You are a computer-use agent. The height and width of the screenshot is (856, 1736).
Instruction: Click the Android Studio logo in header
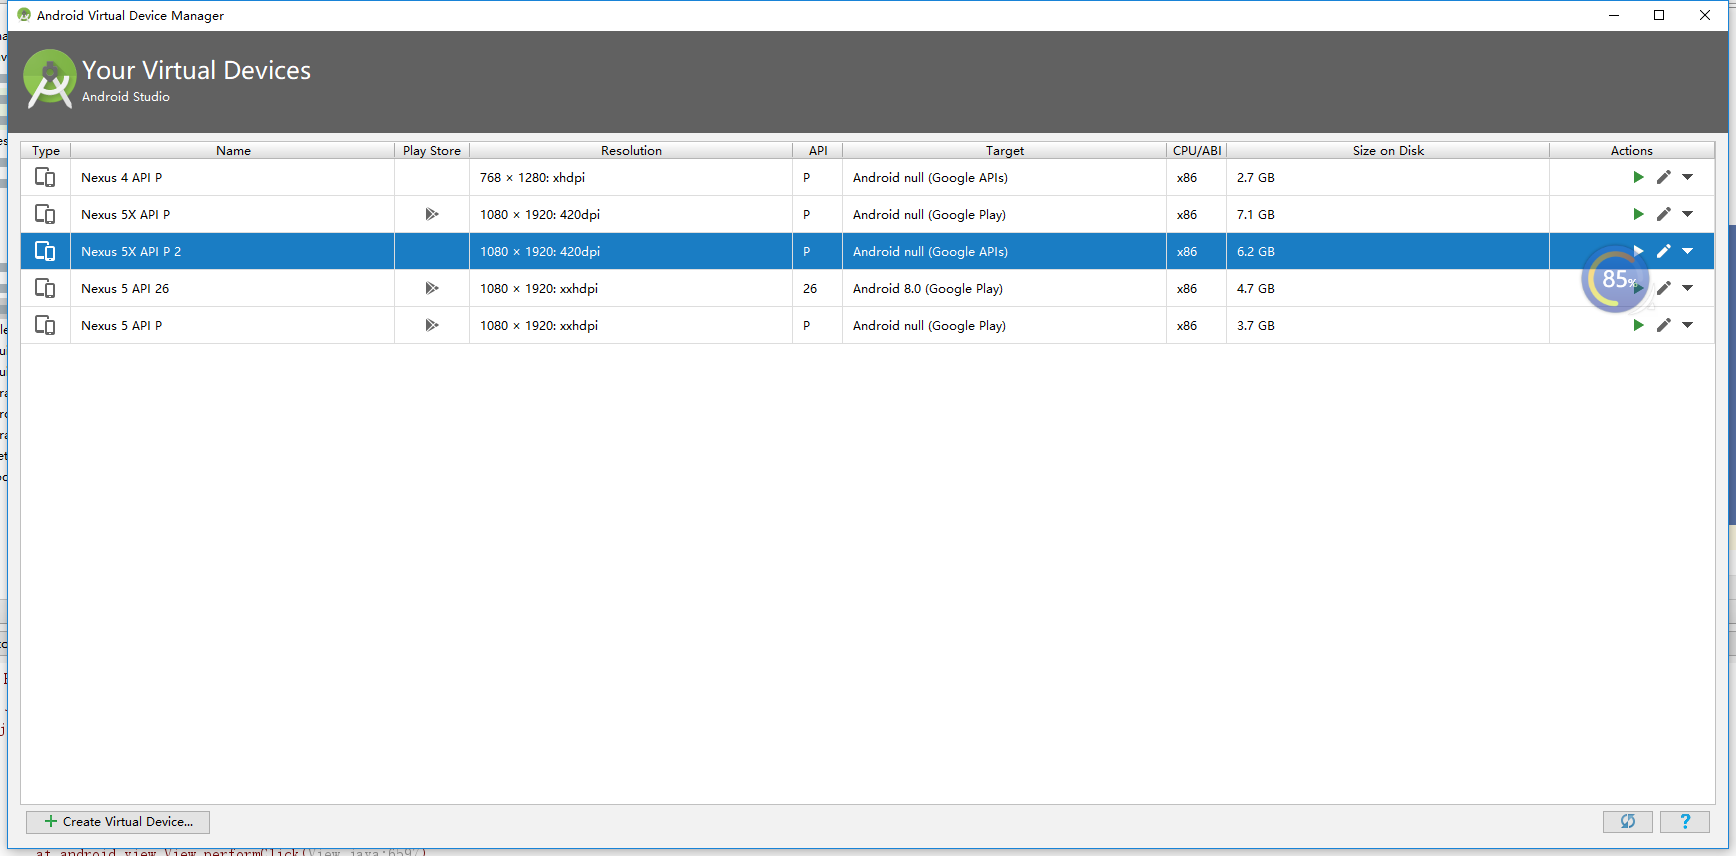tap(49, 79)
